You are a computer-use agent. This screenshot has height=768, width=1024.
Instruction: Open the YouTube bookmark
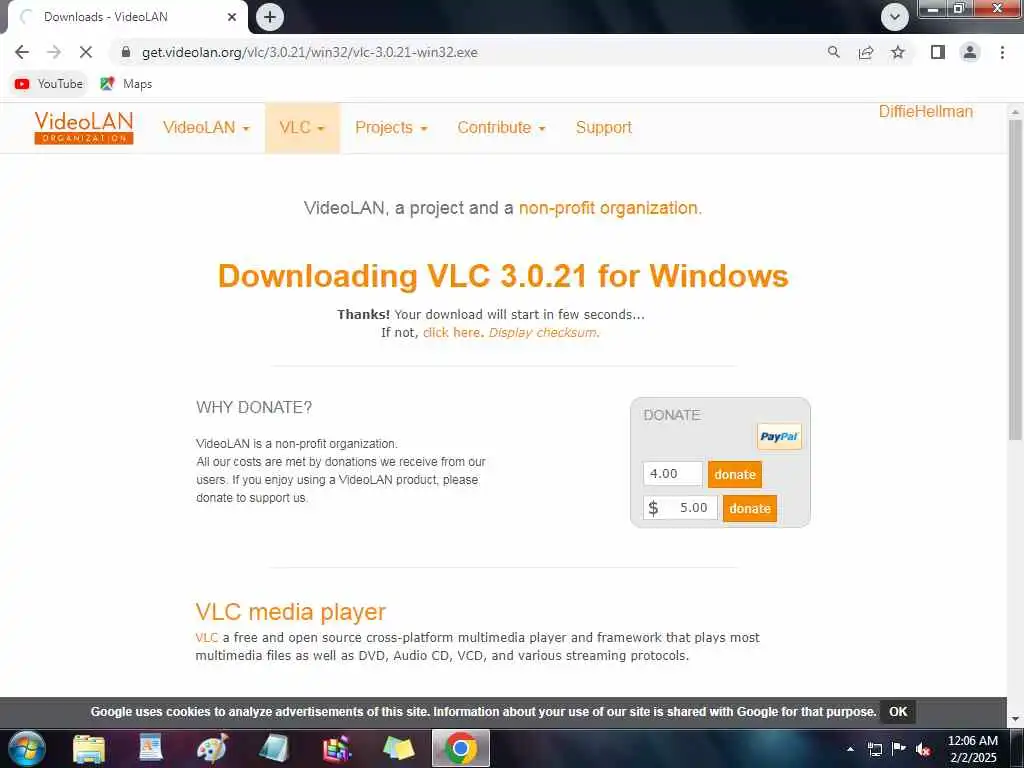point(49,84)
